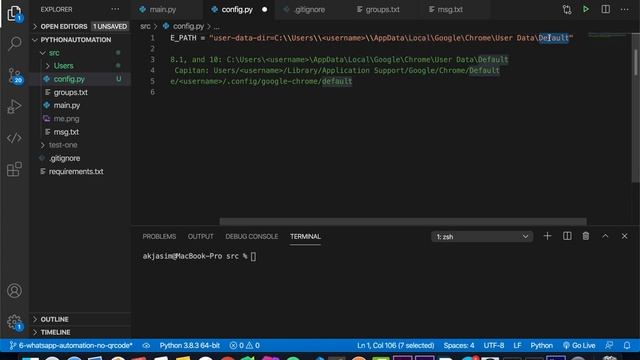Run Python file with play button
Viewport: 640px width, 360px height.
coord(586,9)
